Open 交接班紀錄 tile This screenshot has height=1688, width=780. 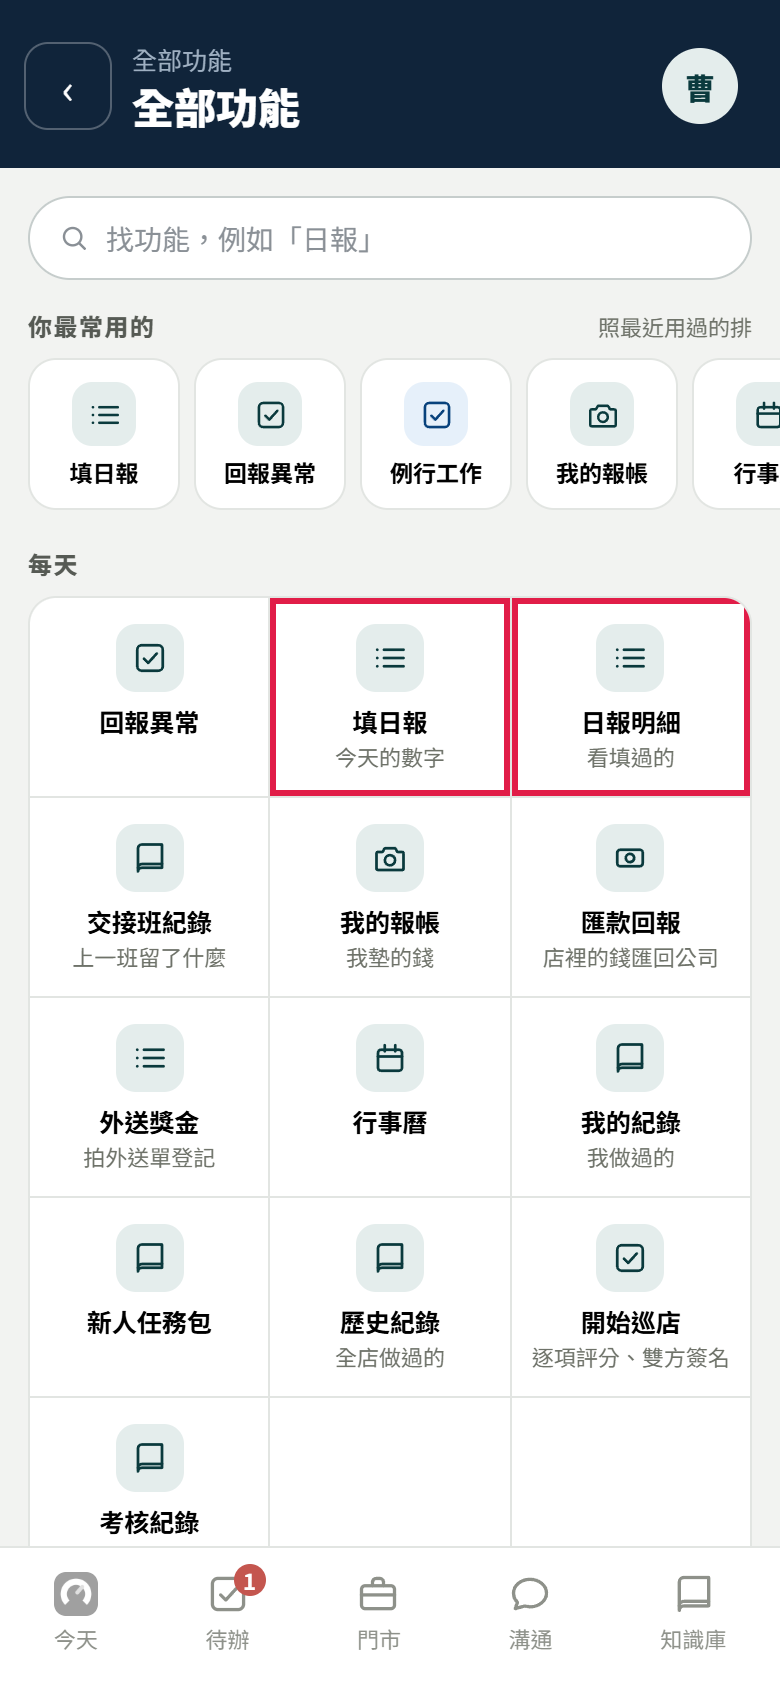point(150,897)
